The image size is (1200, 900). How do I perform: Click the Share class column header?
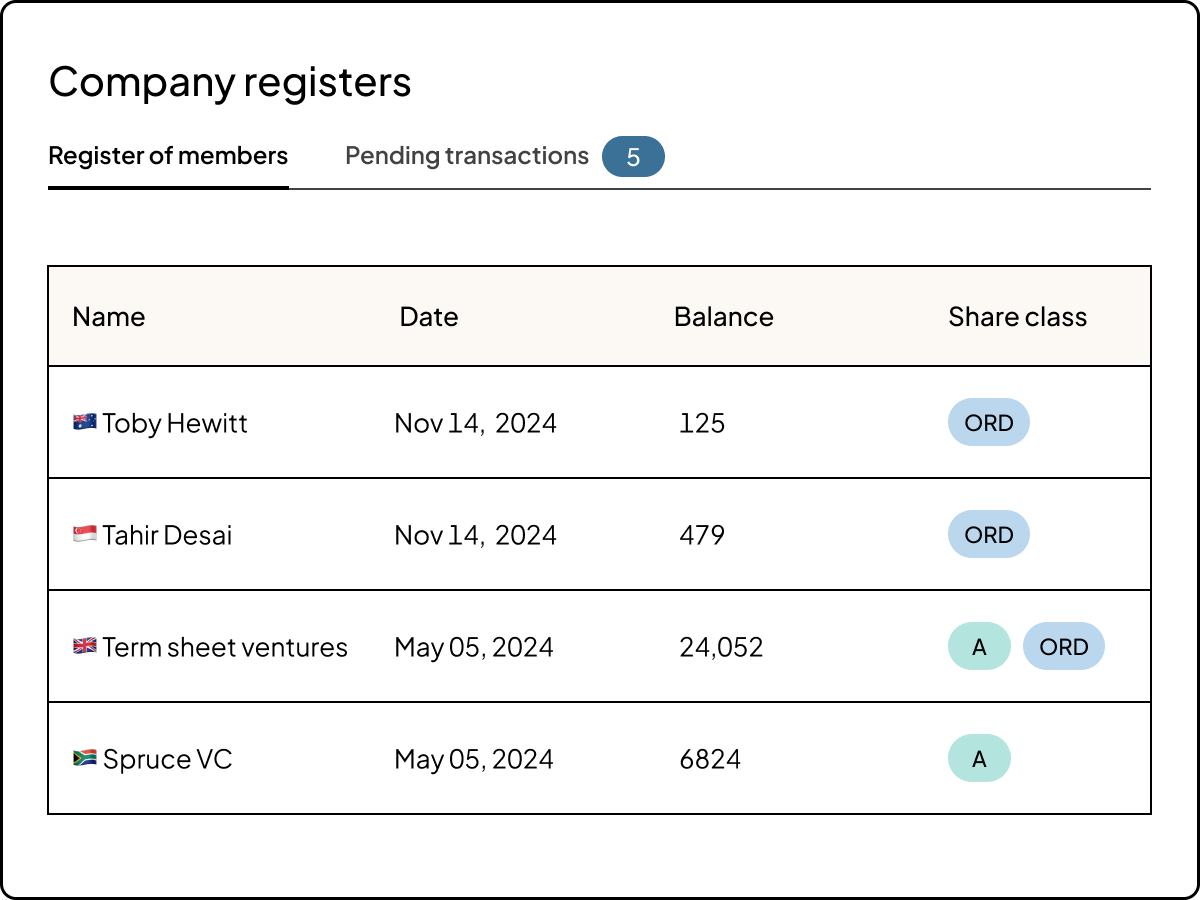pyautogui.click(x=1017, y=316)
